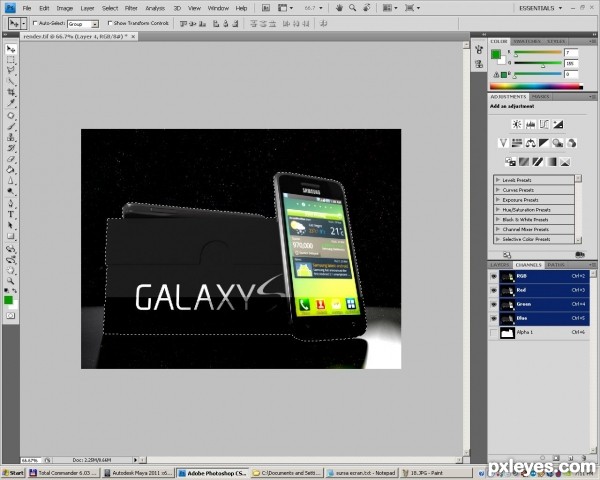Enable the Auto-Select checkbox
Screen dimensions: 600x480
35,23
